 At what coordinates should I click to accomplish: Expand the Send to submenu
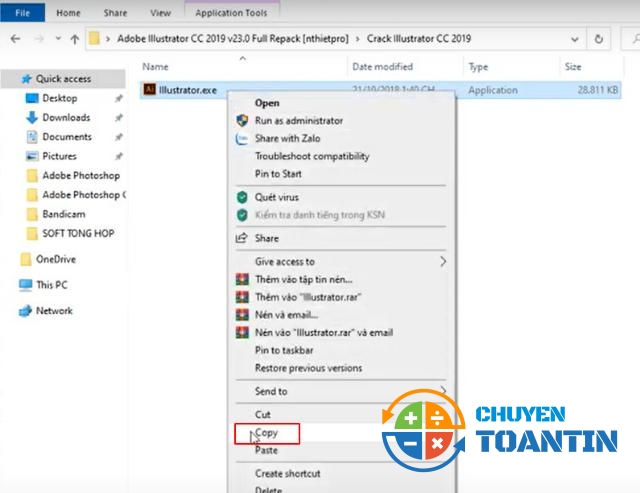pos(341,391)
